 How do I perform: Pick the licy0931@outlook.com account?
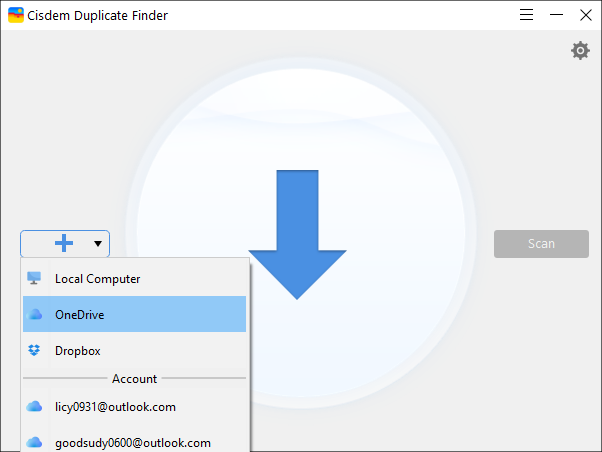[134, 407]
